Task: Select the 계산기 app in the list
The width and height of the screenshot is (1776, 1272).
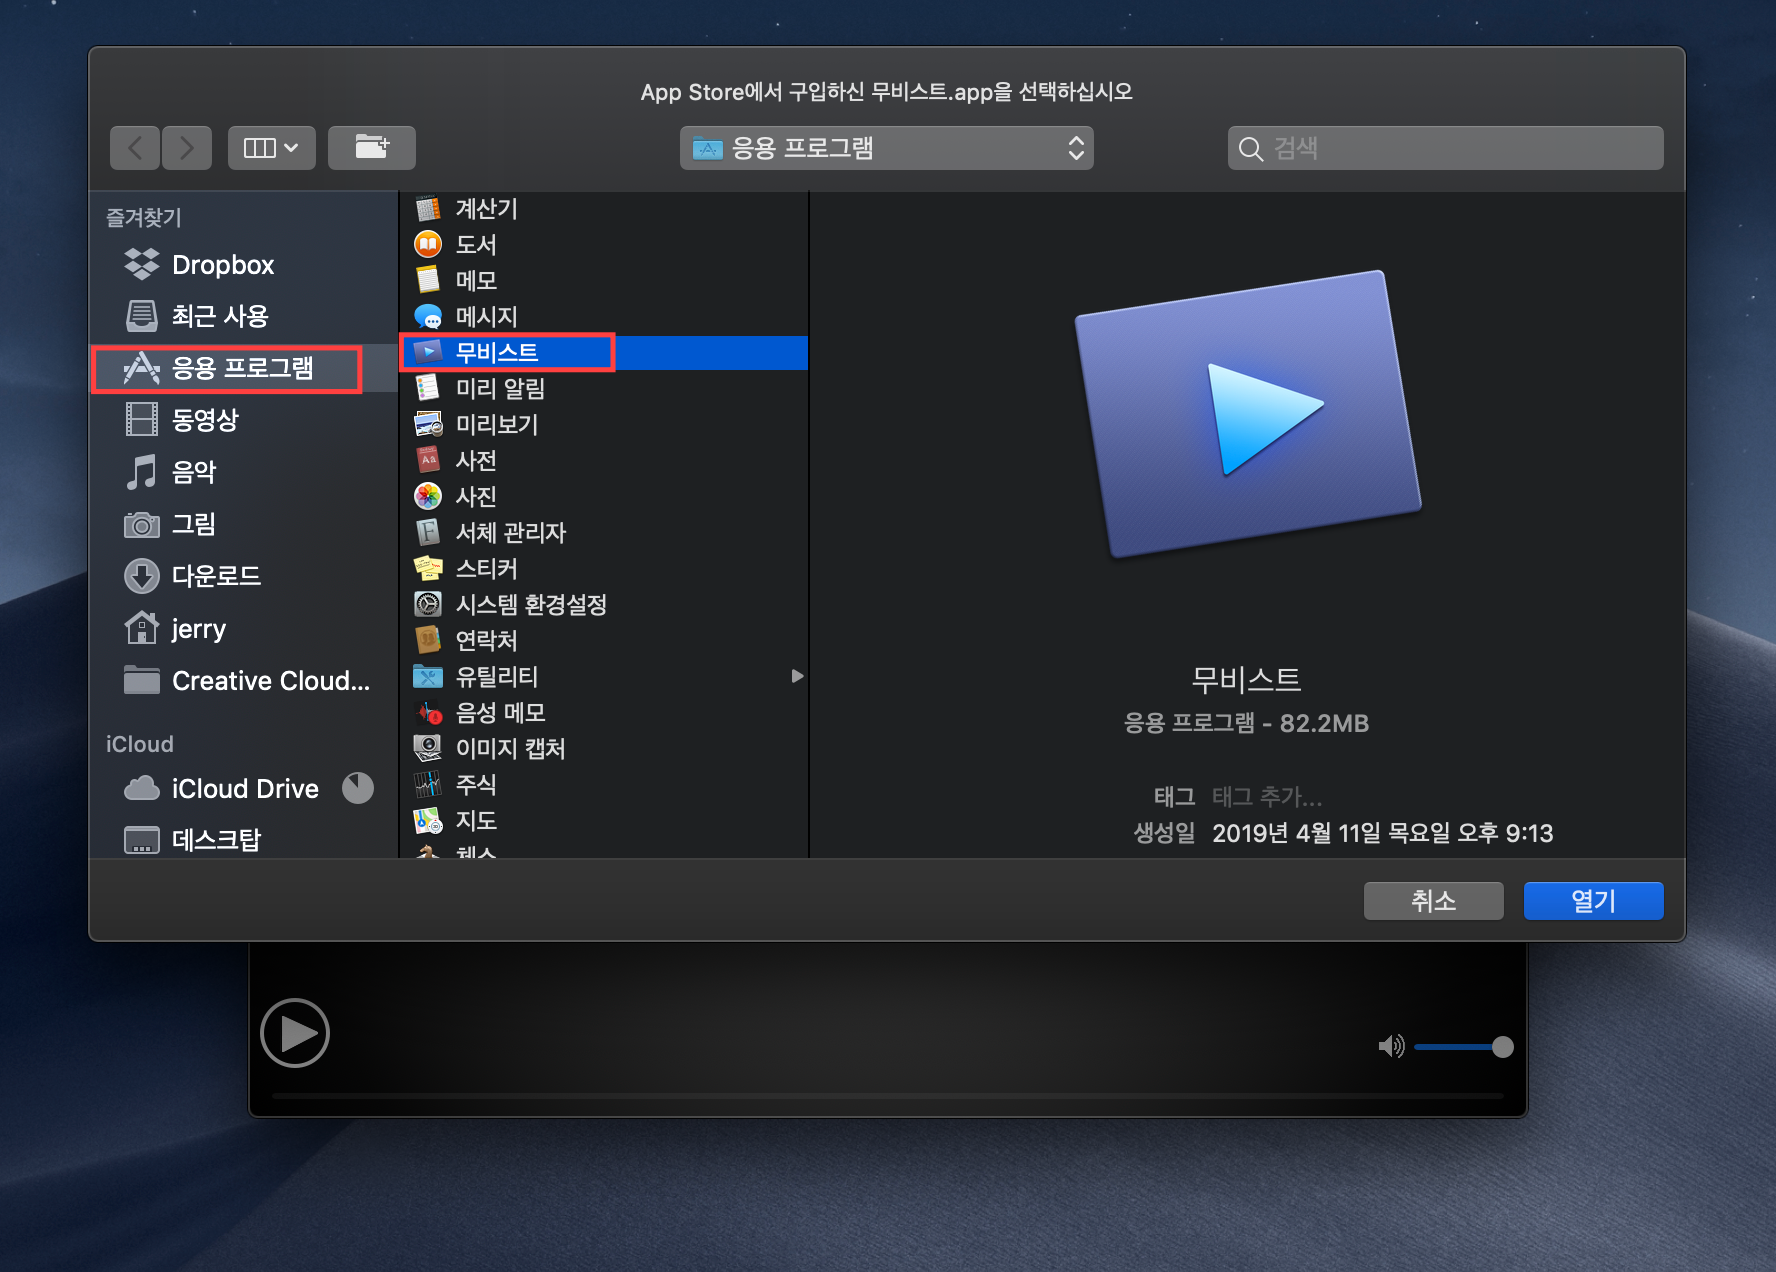Action: 604,208
